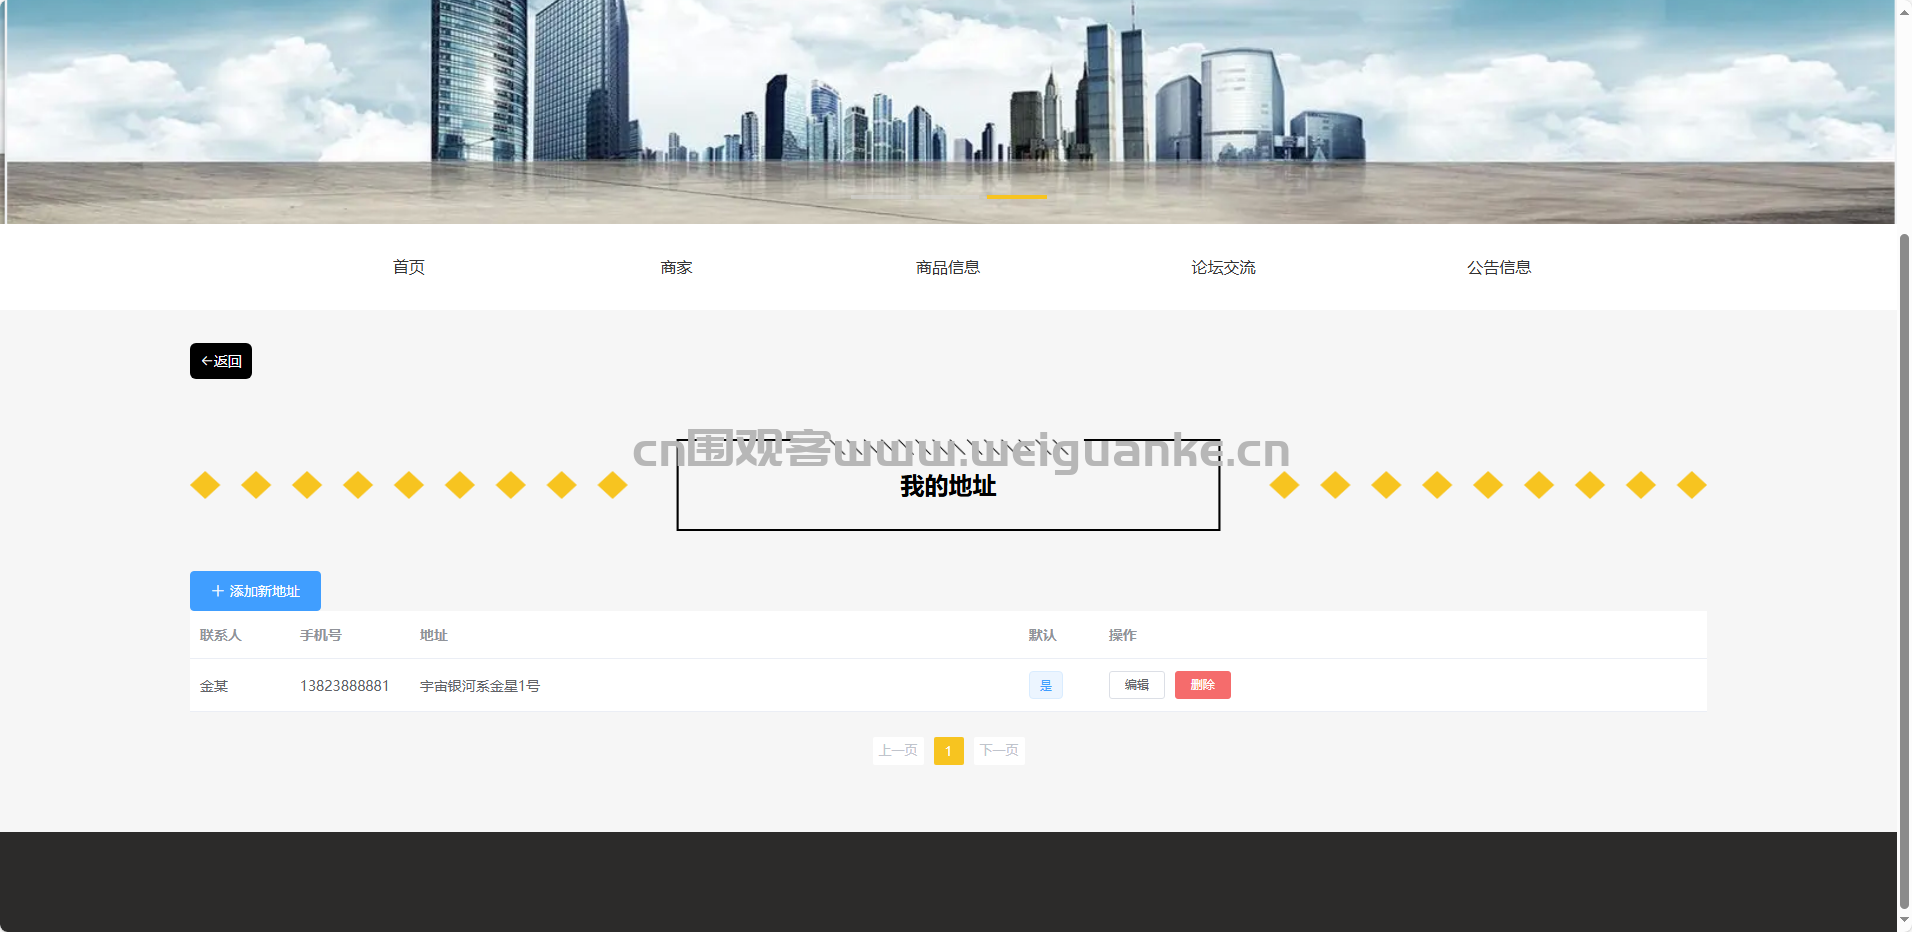This screenshot has height=932, width=1912.
Task: Click the address 宇宙银河系金星1号 cell
Action: pyautogui.click(x=480, y=686)
